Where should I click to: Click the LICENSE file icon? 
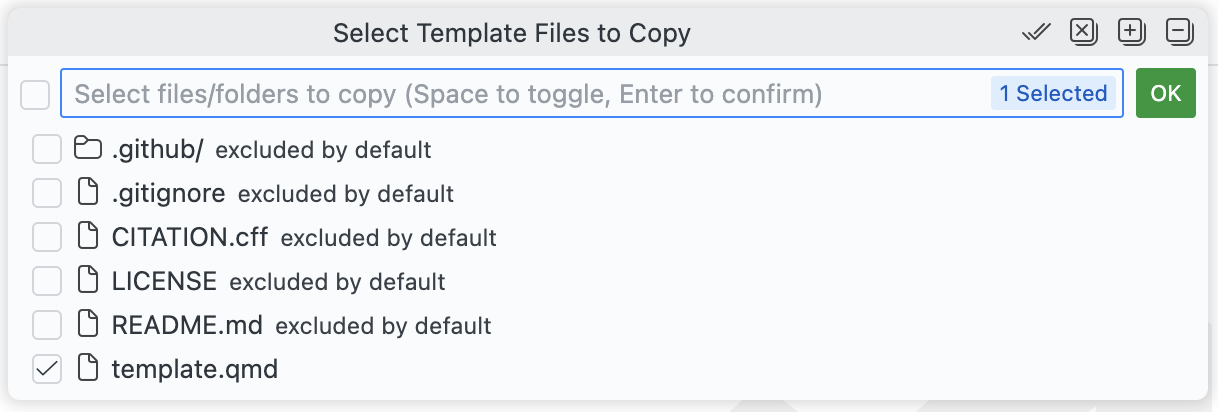click(89, 281)
